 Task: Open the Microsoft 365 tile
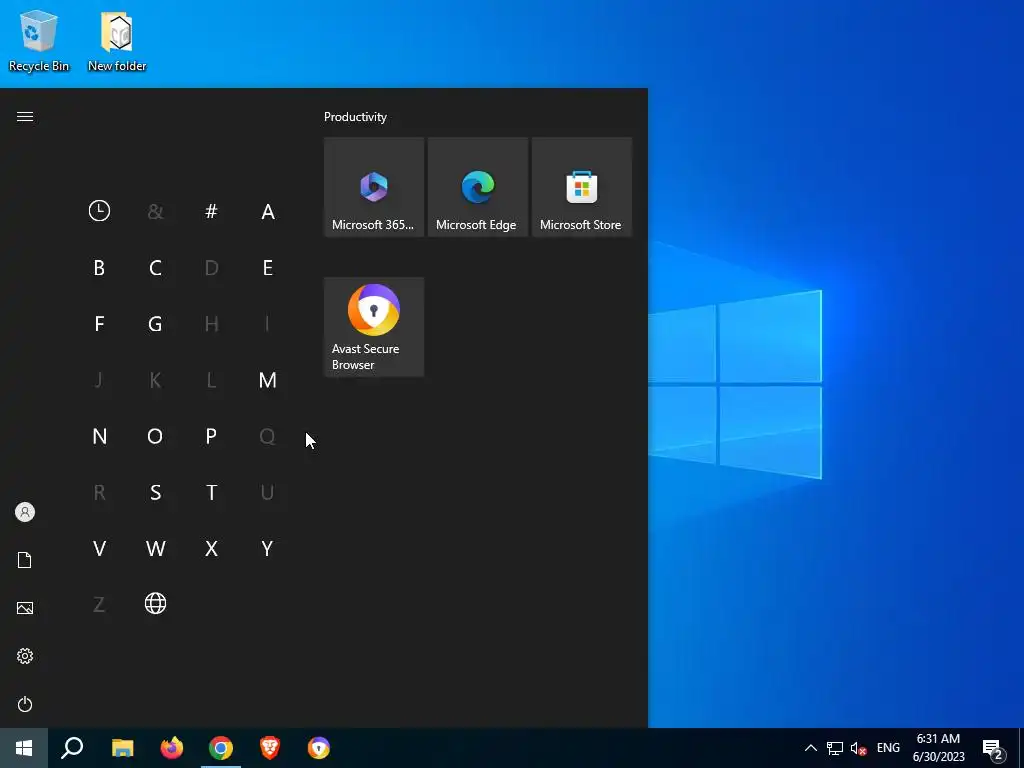374,187
